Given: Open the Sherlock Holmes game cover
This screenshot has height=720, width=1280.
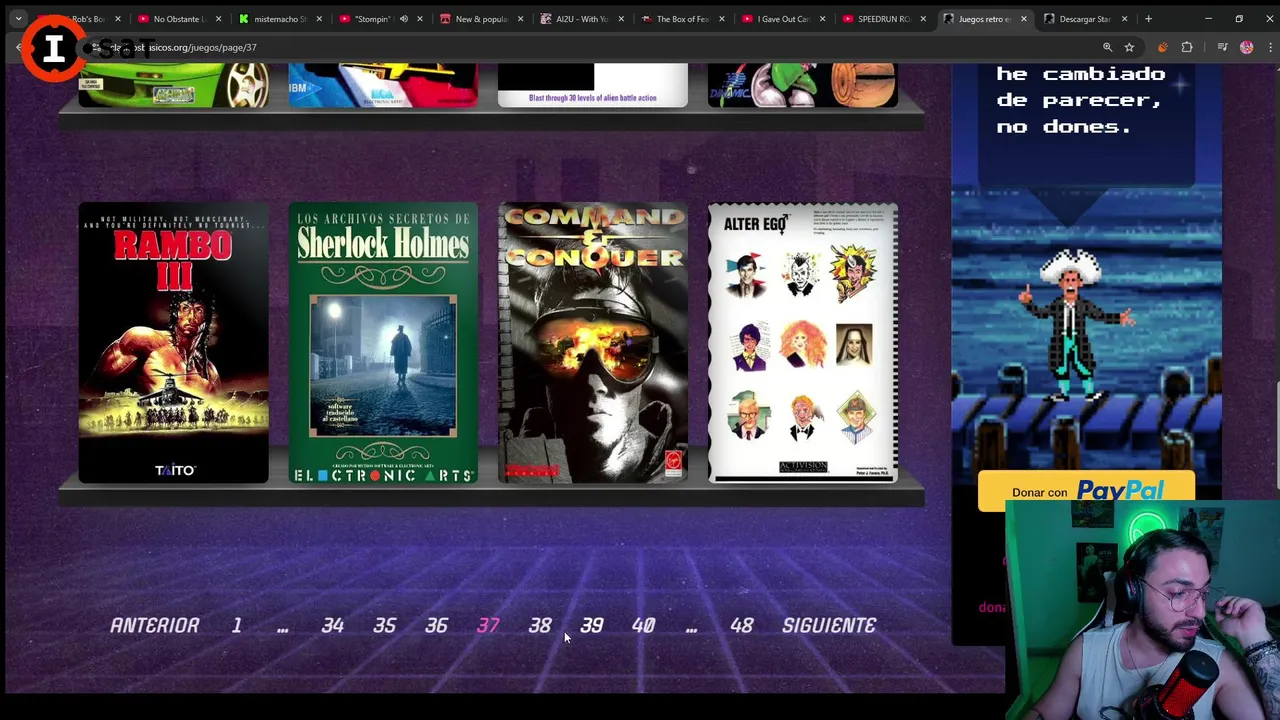Looking at the screenshot, I should pyautogui.click(x=383, y=343).
